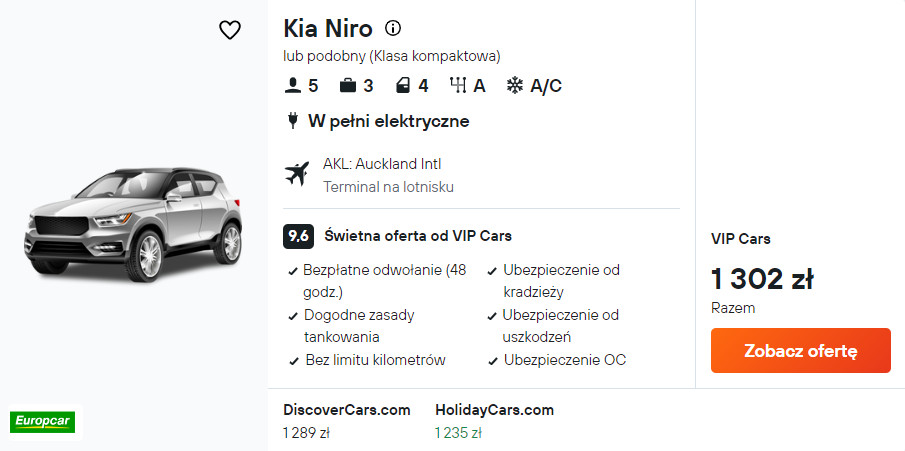Click the Bez limitu kilometrów feature

pos(374,360)
